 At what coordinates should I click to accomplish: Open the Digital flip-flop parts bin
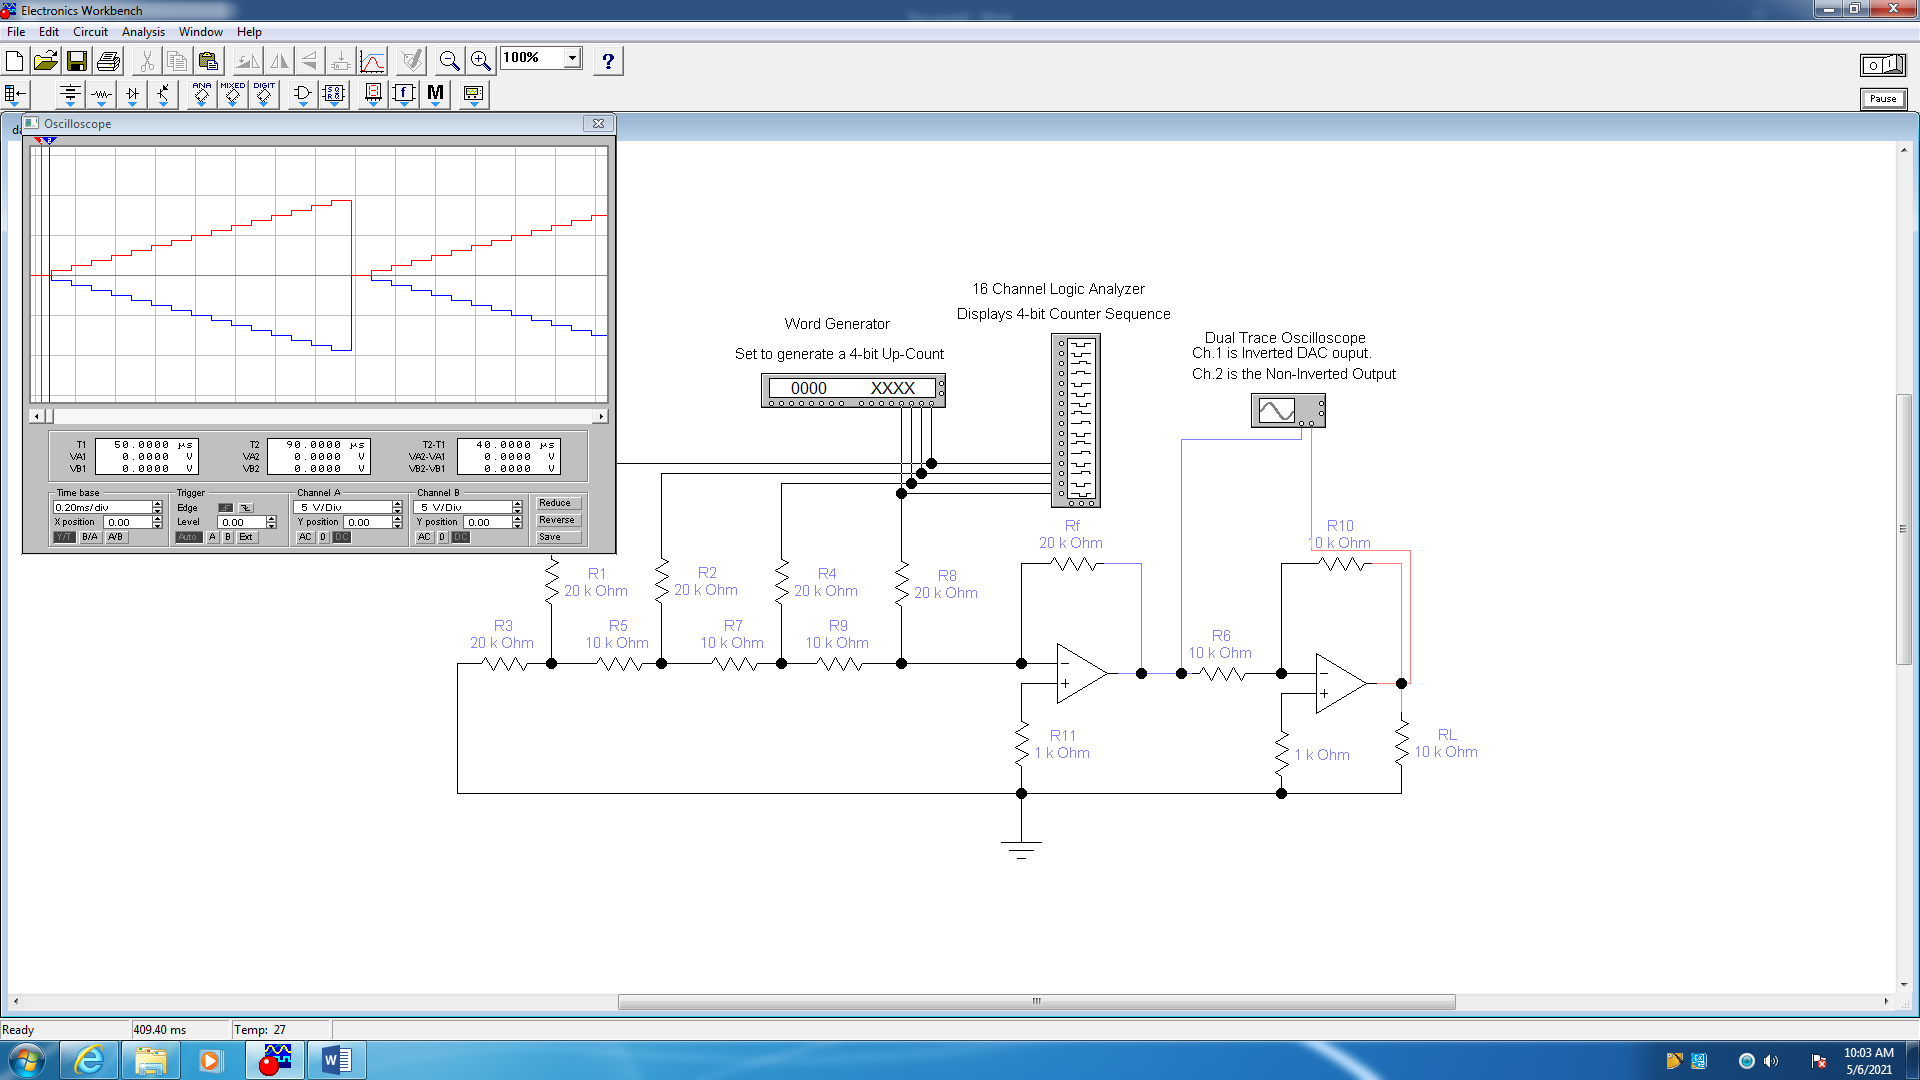coord(333,95)
